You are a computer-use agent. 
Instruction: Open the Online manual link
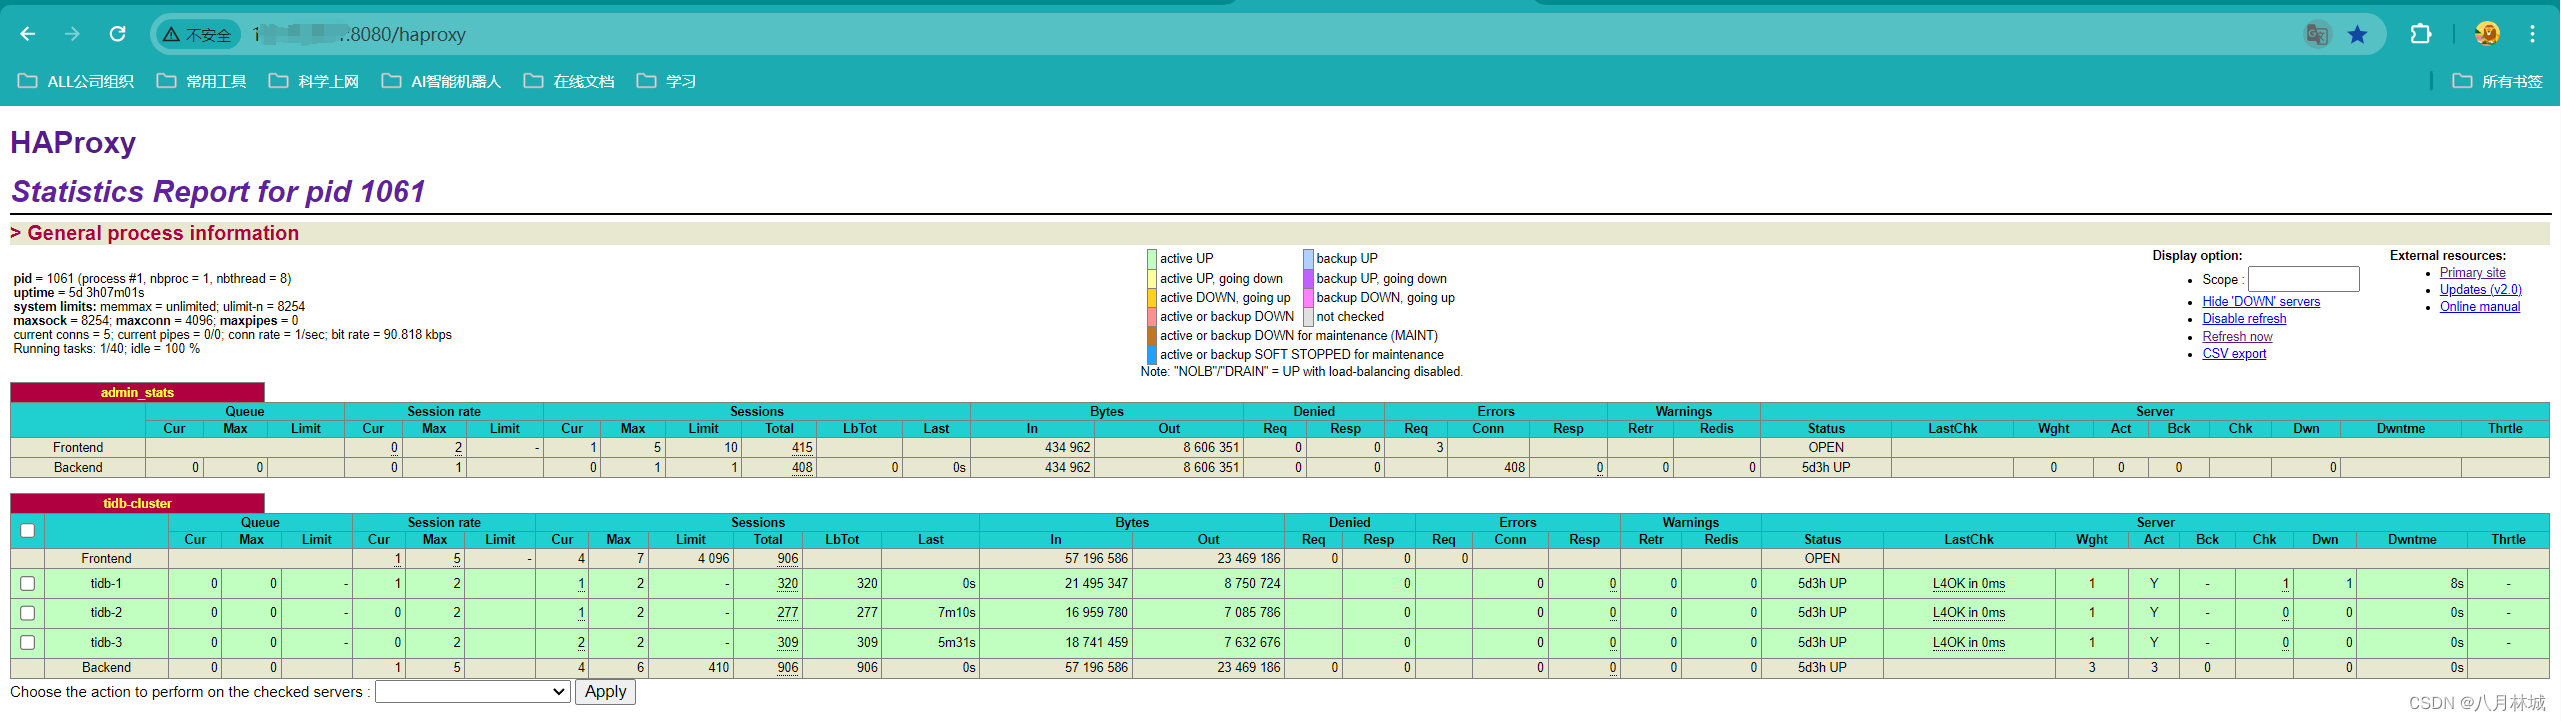(2479, 306)
